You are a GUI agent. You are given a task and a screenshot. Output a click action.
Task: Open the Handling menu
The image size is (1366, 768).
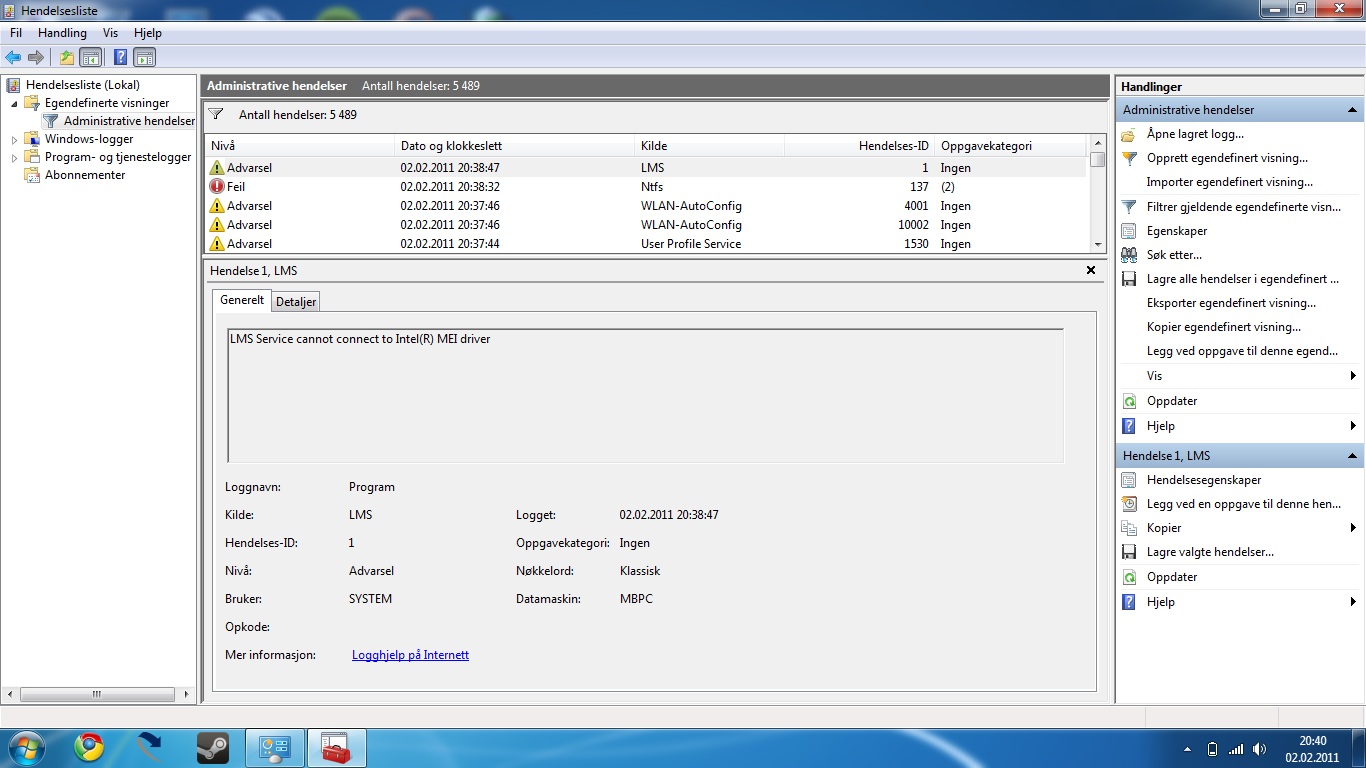click(62, 33)
